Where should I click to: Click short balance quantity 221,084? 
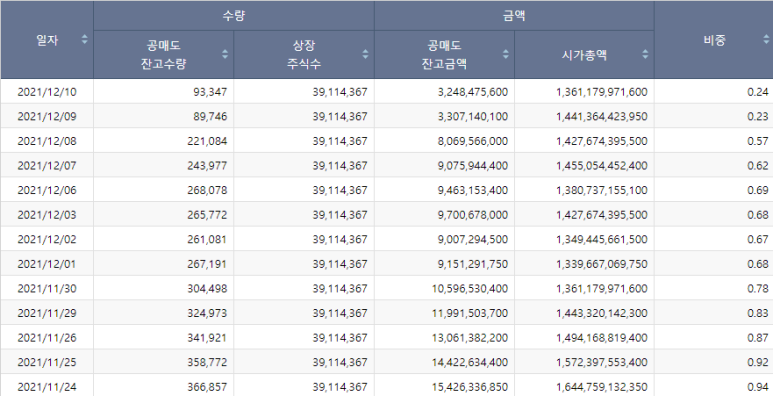tap(207, 141)
